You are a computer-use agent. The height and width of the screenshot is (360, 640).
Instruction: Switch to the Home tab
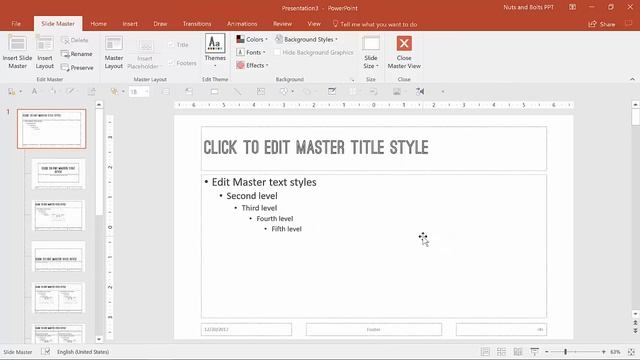pyautogui.click(x=98, y=24)
